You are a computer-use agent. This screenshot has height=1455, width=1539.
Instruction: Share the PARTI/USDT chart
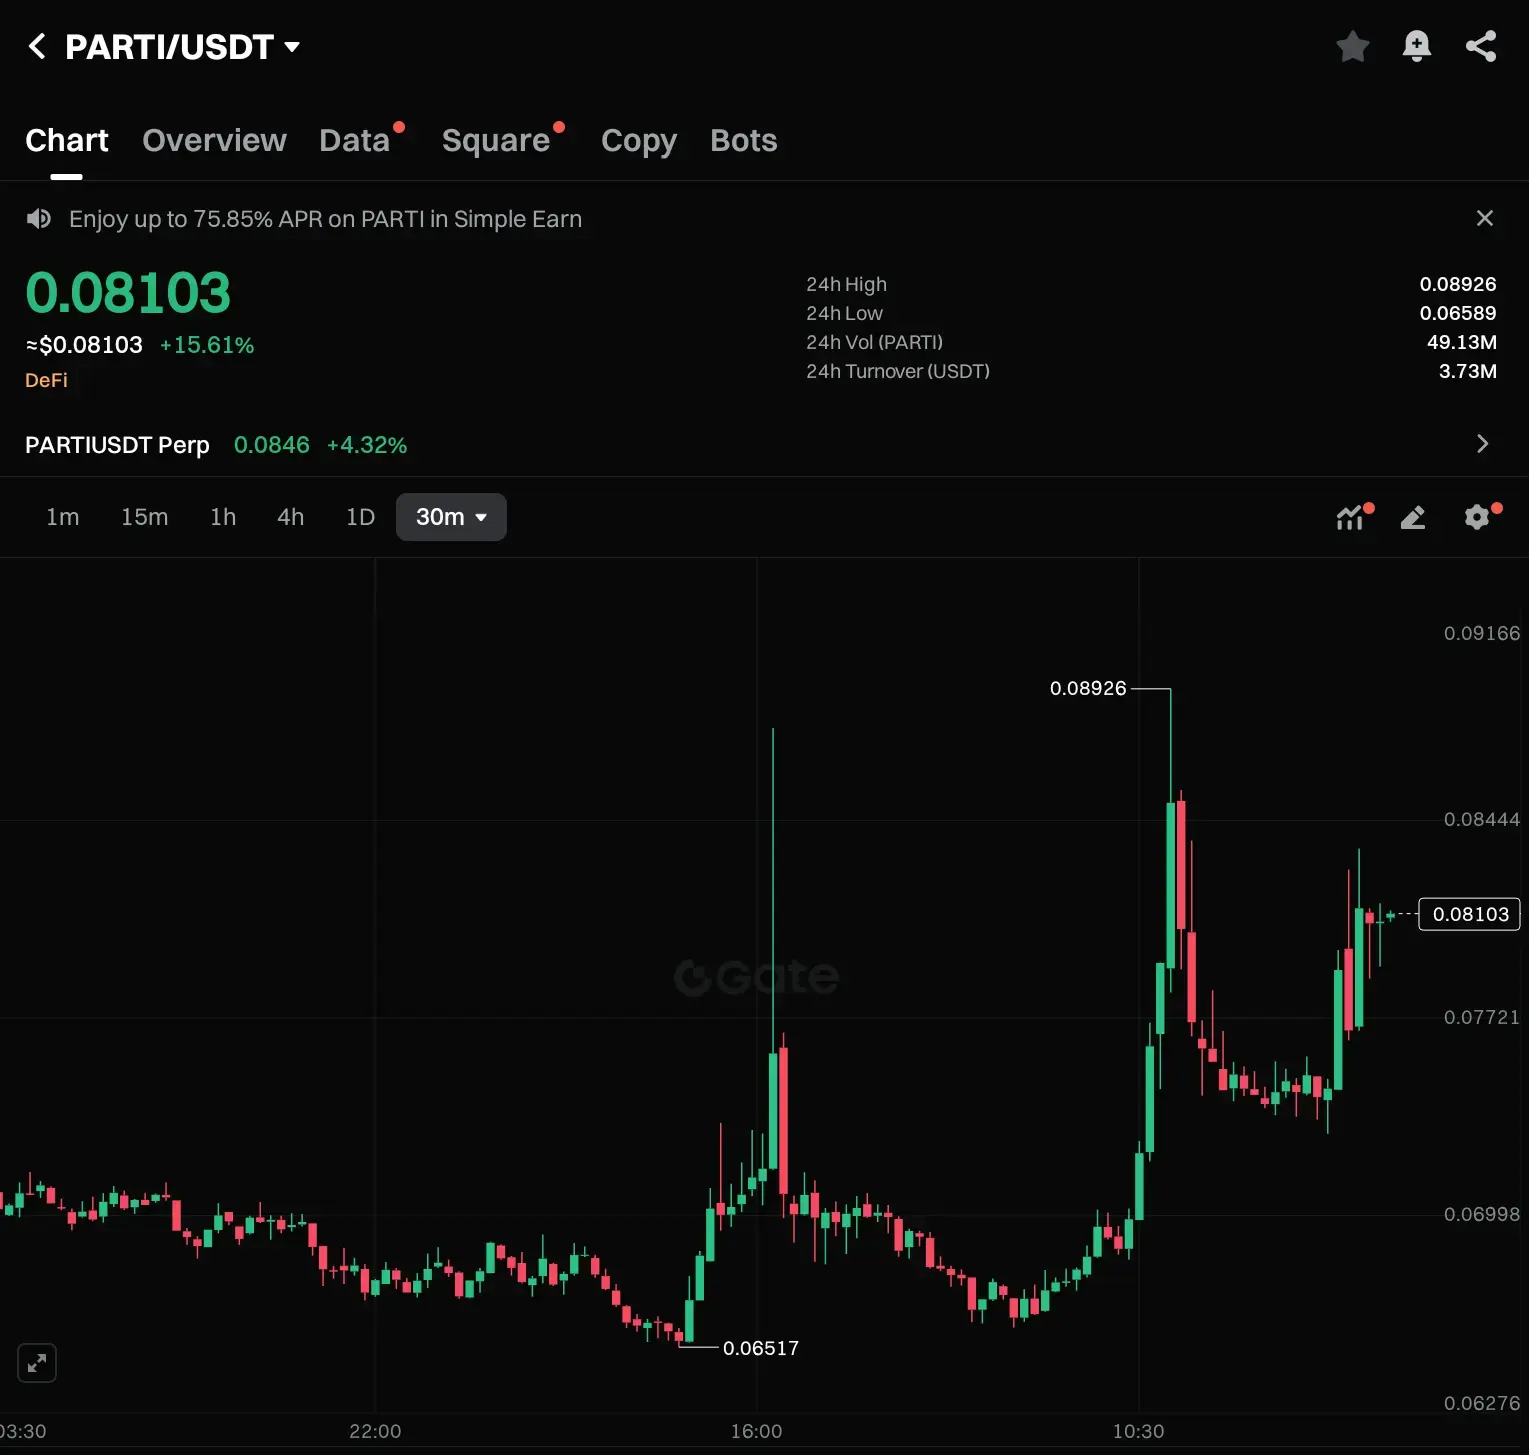coord(1480,46)
